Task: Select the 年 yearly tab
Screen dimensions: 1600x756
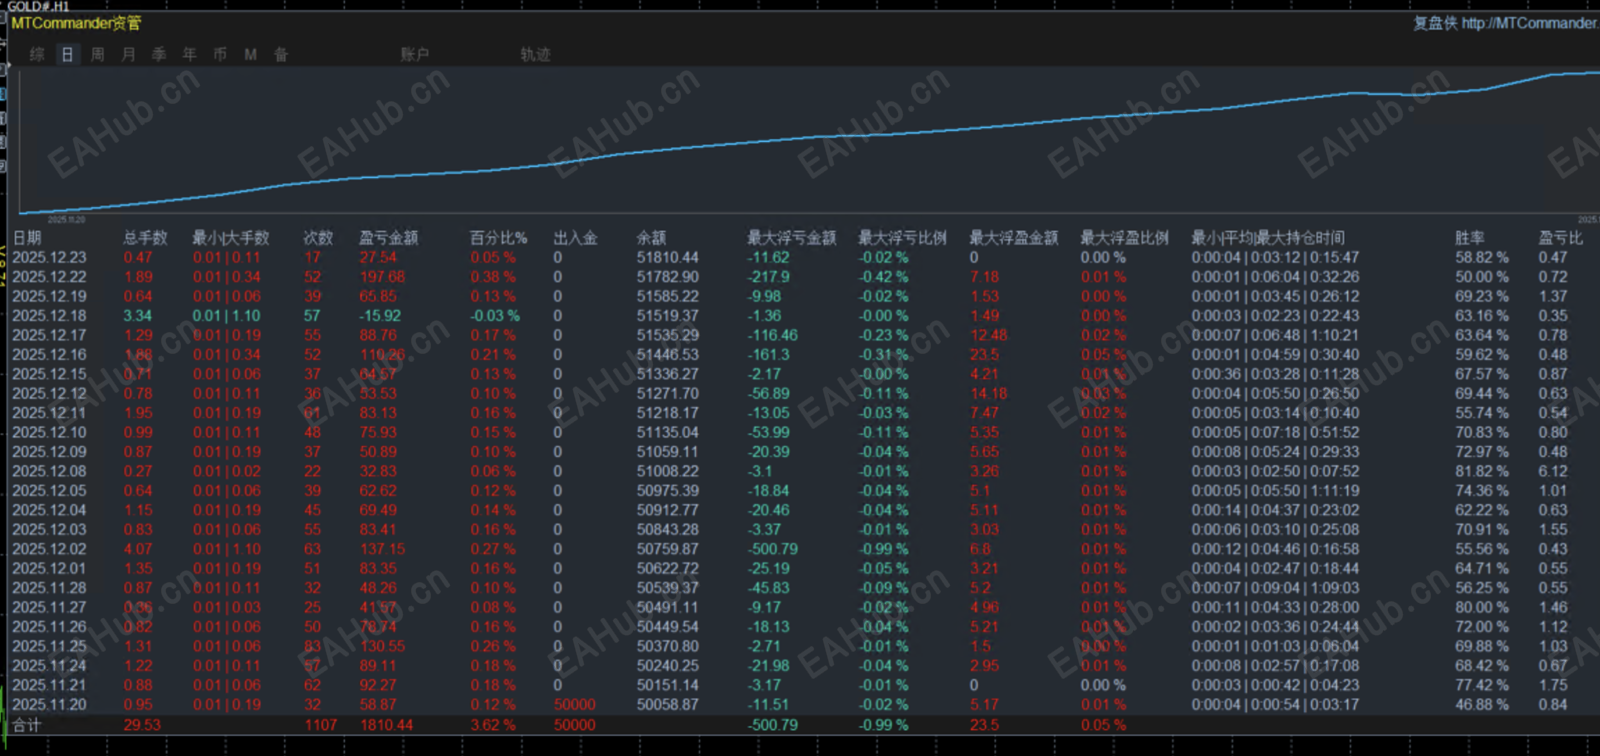Action: pos(189,54)
